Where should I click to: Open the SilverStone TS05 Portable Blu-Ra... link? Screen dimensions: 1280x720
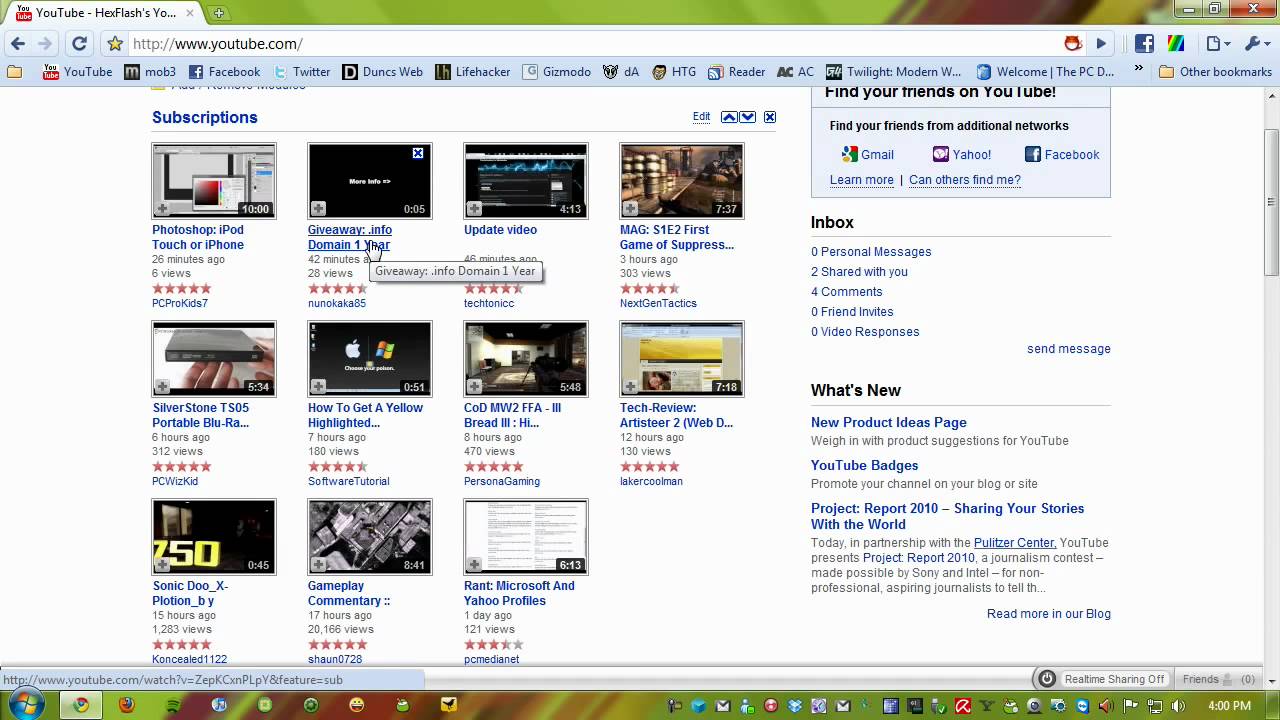click(x=201, y=415)
